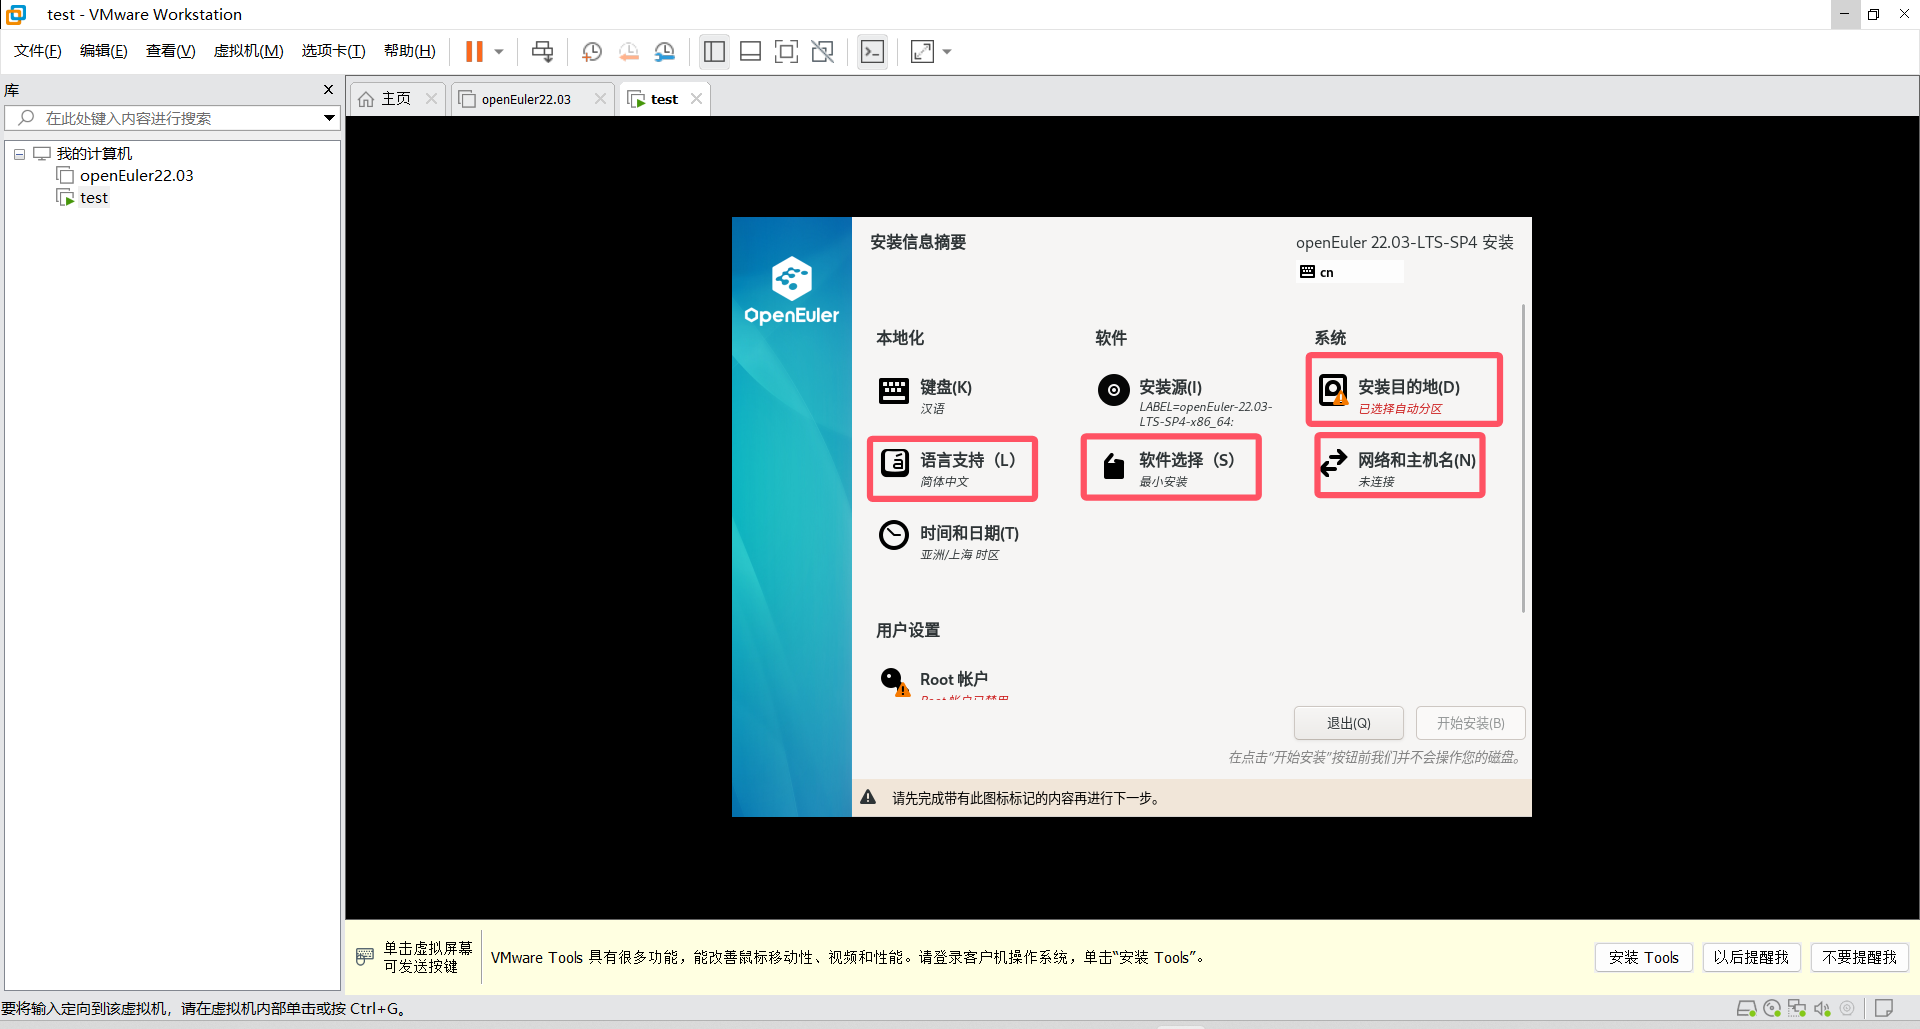Image resolution: width=1920 pixels, height=1029 pixels.
Task: Click the sound card status icon
Action: (x=1822, y=1008)
